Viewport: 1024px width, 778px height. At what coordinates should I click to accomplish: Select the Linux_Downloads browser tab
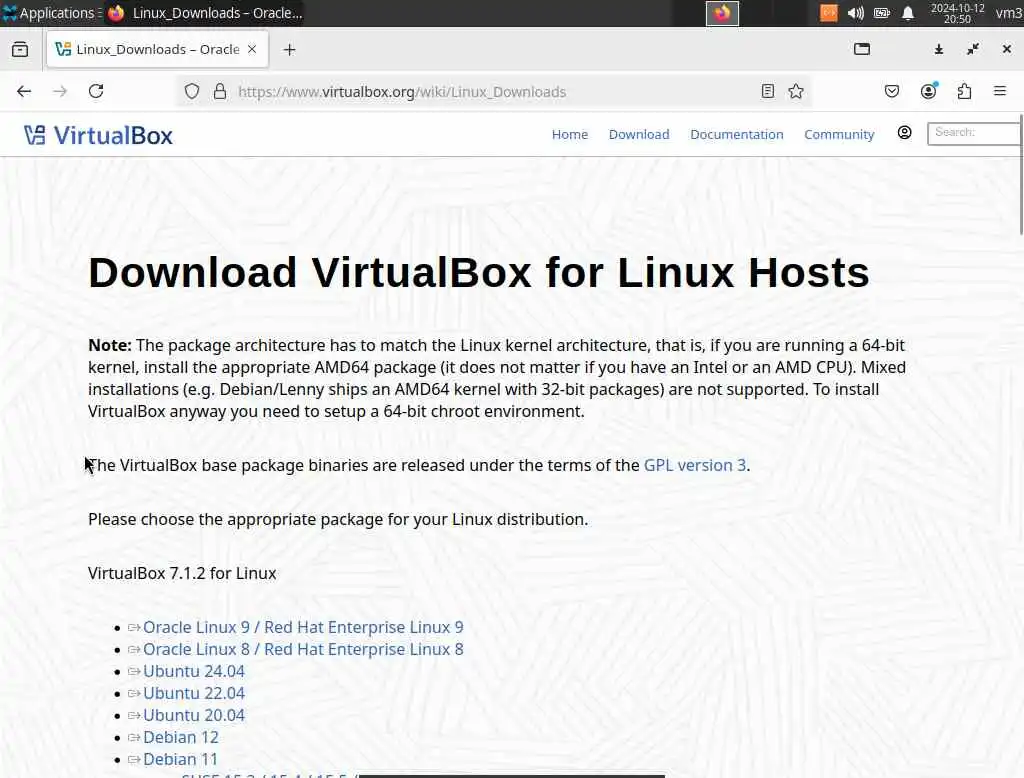click(157, 50)
